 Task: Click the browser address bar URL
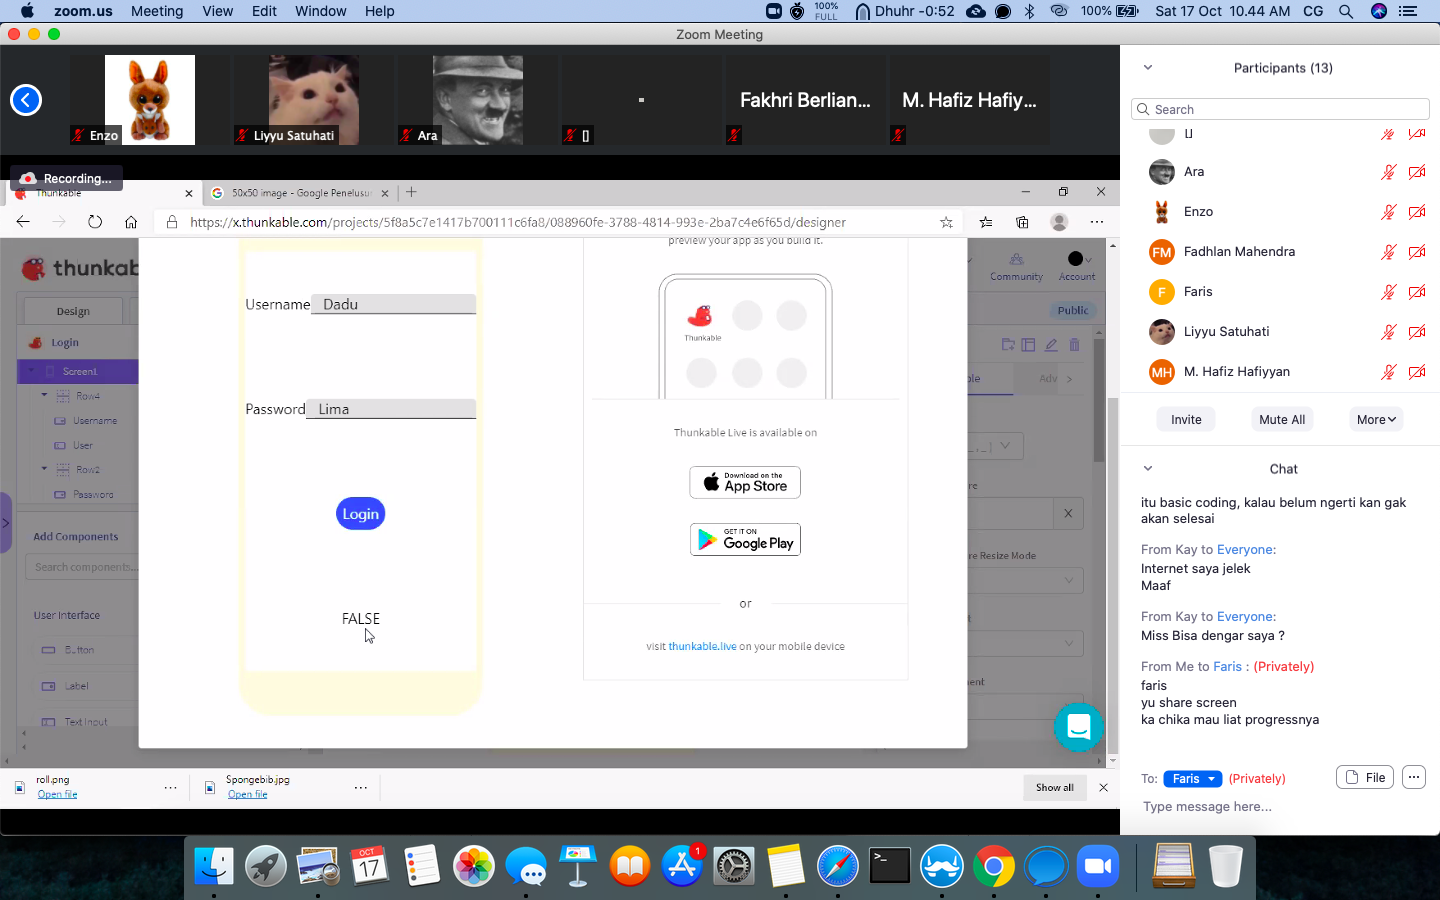(518, 222)
